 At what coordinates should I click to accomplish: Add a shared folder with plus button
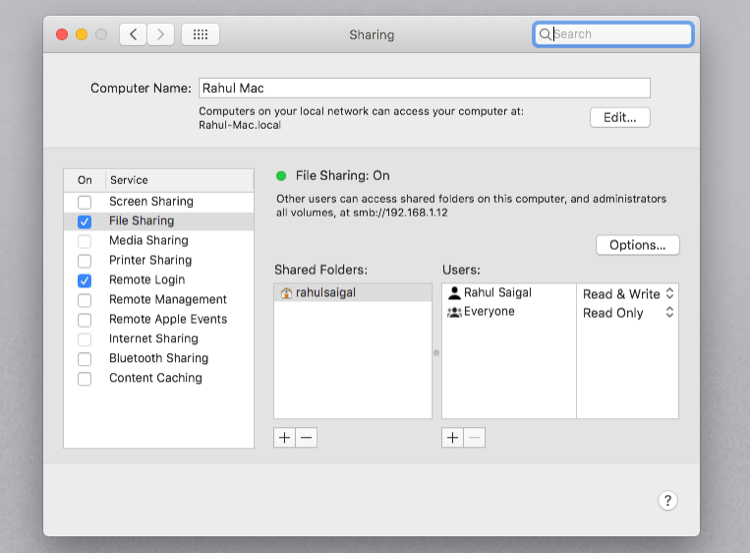pyautogui.click(x=285, y=438)
